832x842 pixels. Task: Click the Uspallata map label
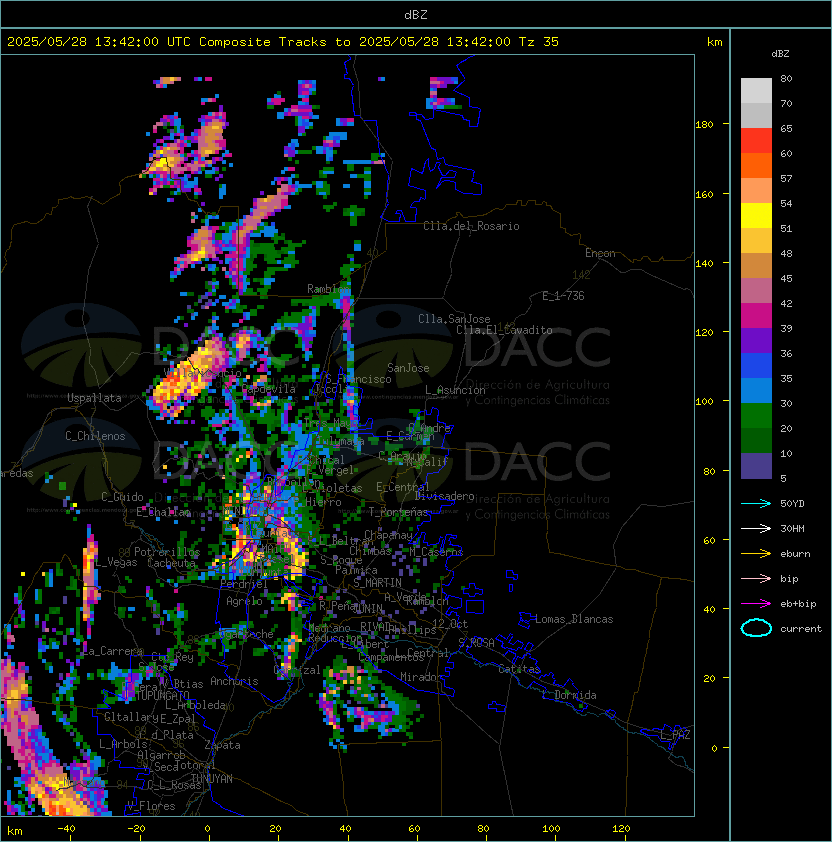pos(94,398)
